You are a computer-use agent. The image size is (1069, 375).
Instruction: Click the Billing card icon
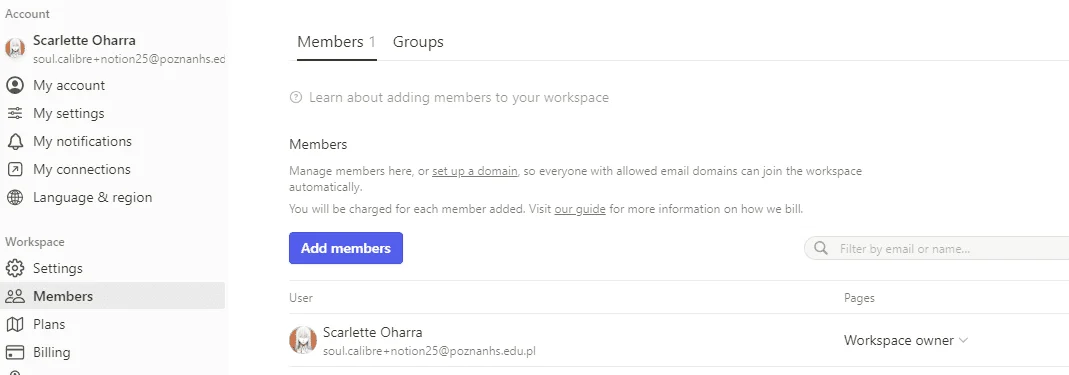click(14, 352)
